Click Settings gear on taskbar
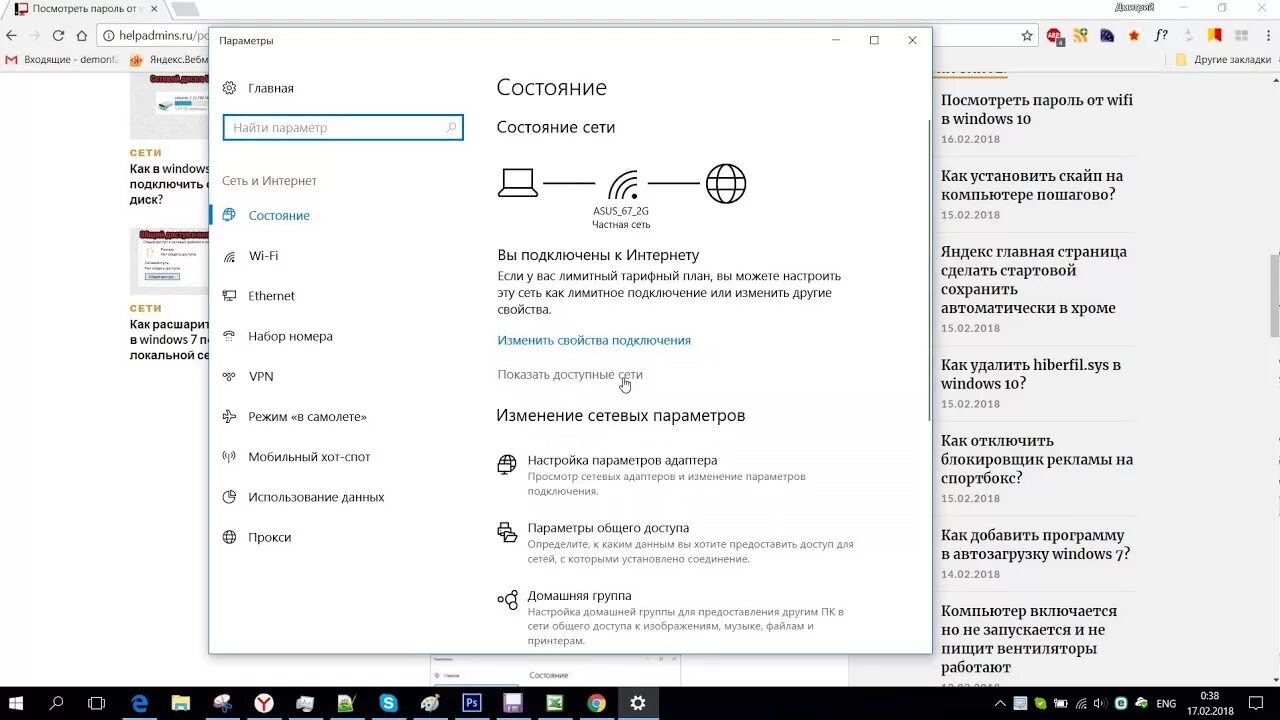Screen dimensions: 1280x720 [638, 703]
